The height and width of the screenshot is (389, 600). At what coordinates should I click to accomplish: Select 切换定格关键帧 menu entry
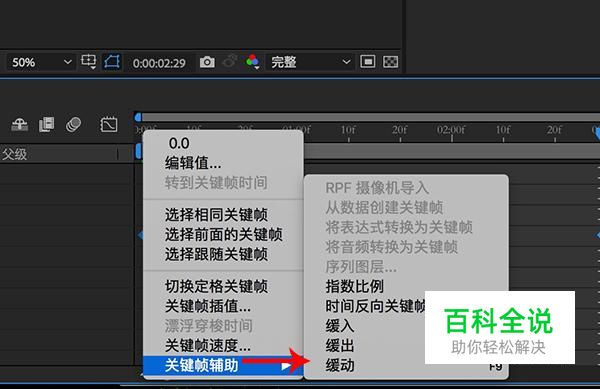[223, 286]
